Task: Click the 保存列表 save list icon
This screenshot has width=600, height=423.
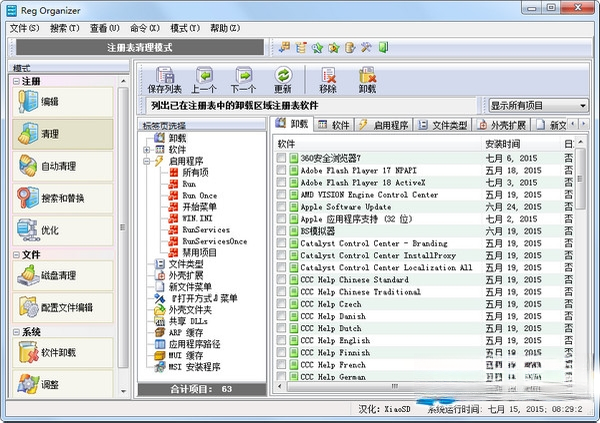Action: coord(165,80)
